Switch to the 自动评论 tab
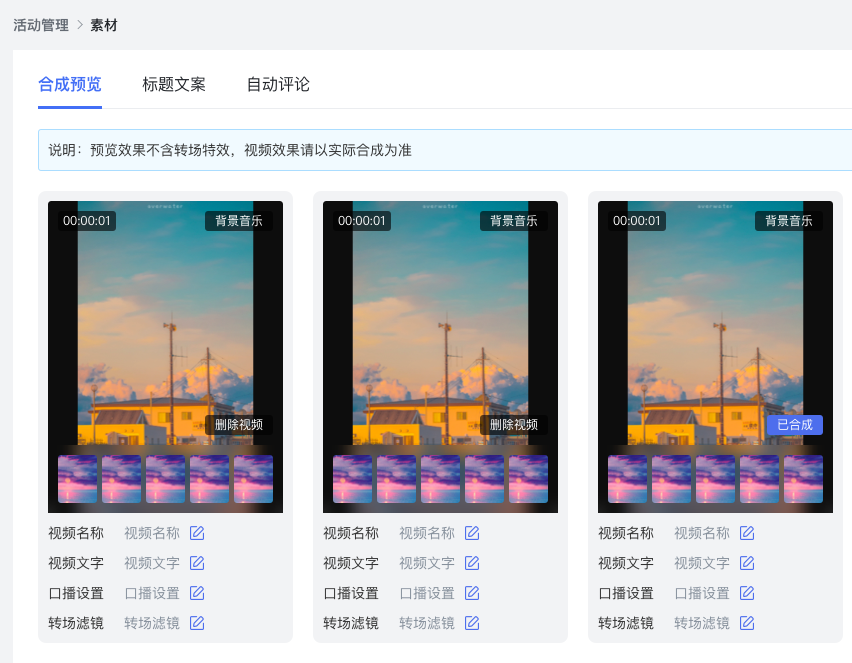Image resolution: width=852 pixels, height=663 pixels. pos(277,85)
